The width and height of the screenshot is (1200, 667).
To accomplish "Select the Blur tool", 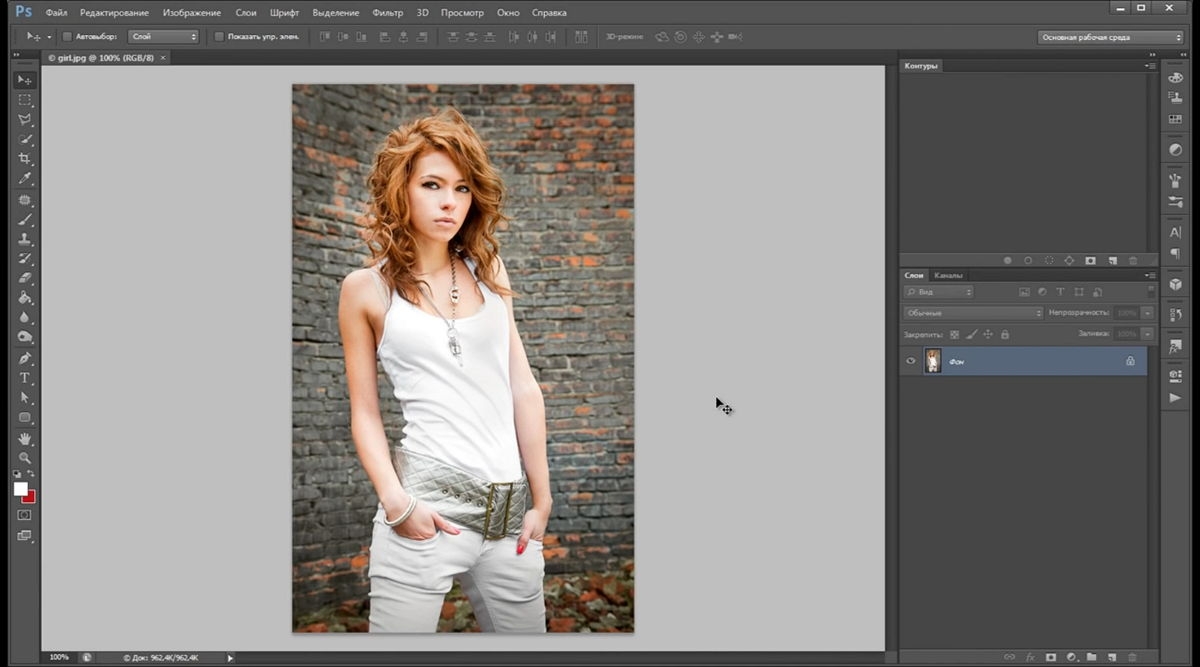I will (x=25, y=318).
